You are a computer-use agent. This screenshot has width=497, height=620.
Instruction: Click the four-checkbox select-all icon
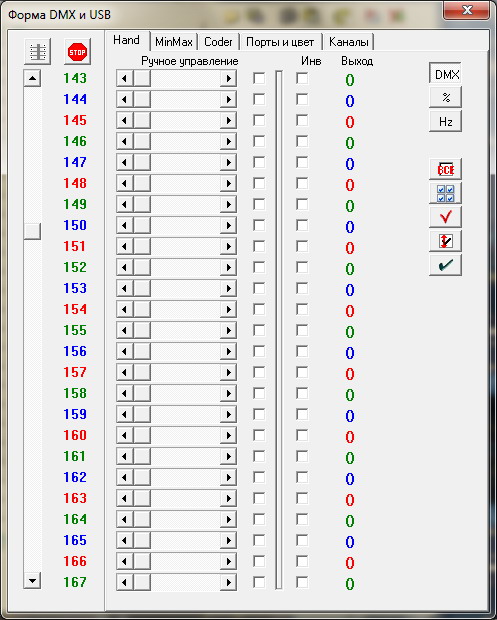click(x=445, y=193)
